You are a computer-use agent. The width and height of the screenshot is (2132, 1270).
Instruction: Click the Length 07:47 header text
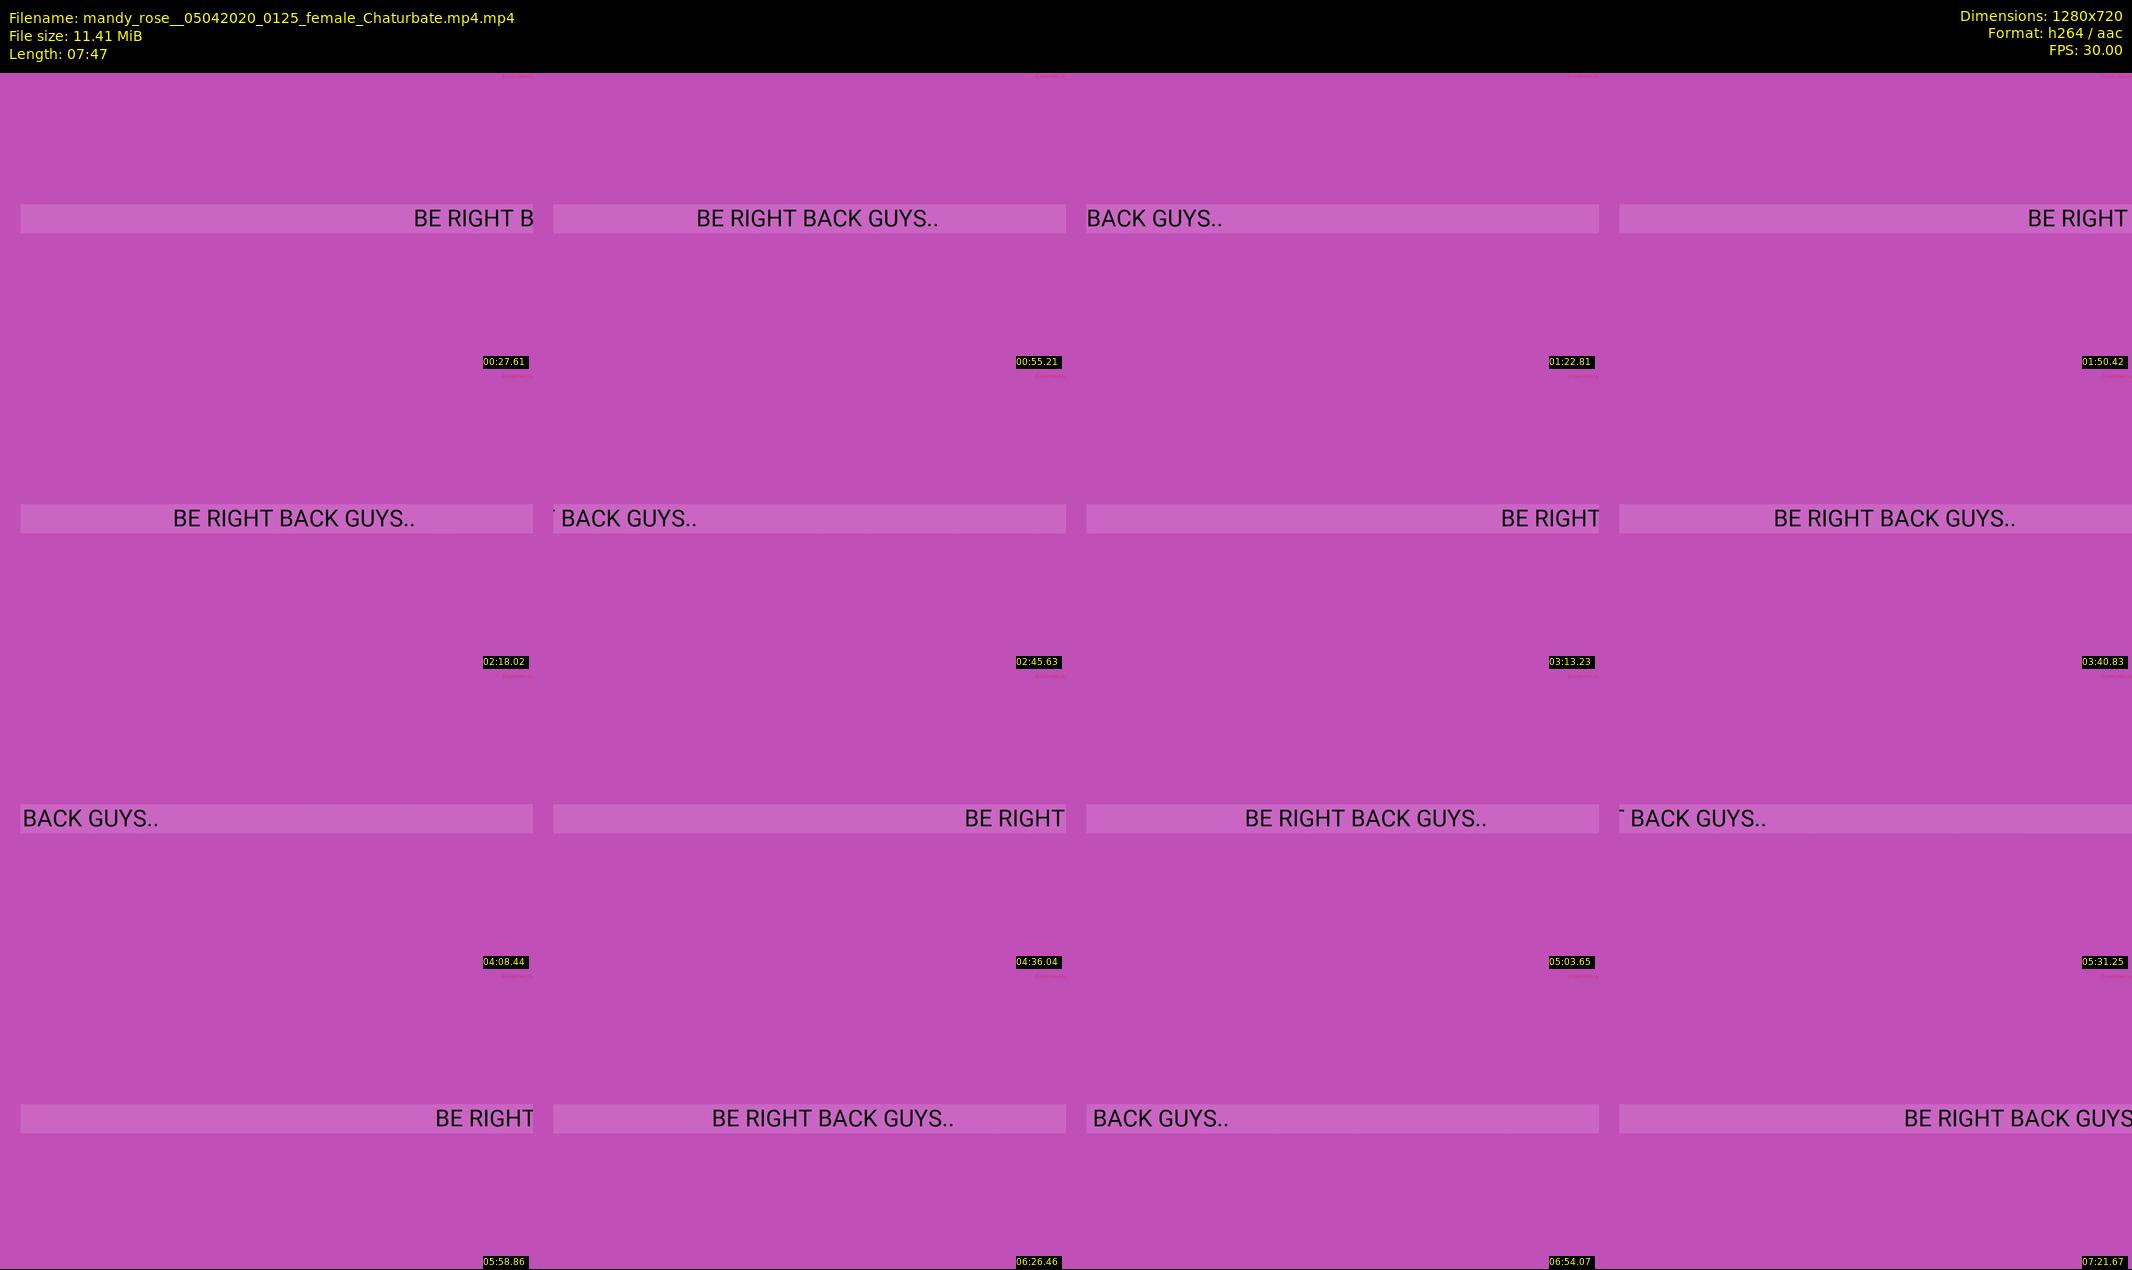58,54
